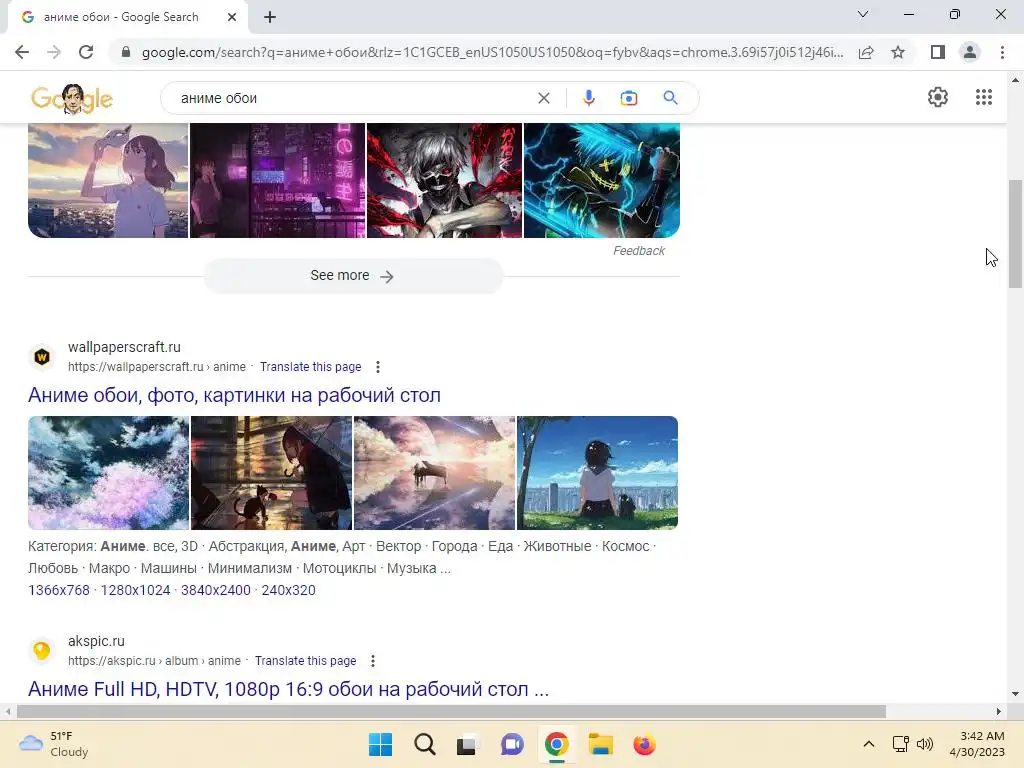Open the girl holding mask image
This screenshot has width=1024, height=768.
pyautogui.click(x=108, y=180)
